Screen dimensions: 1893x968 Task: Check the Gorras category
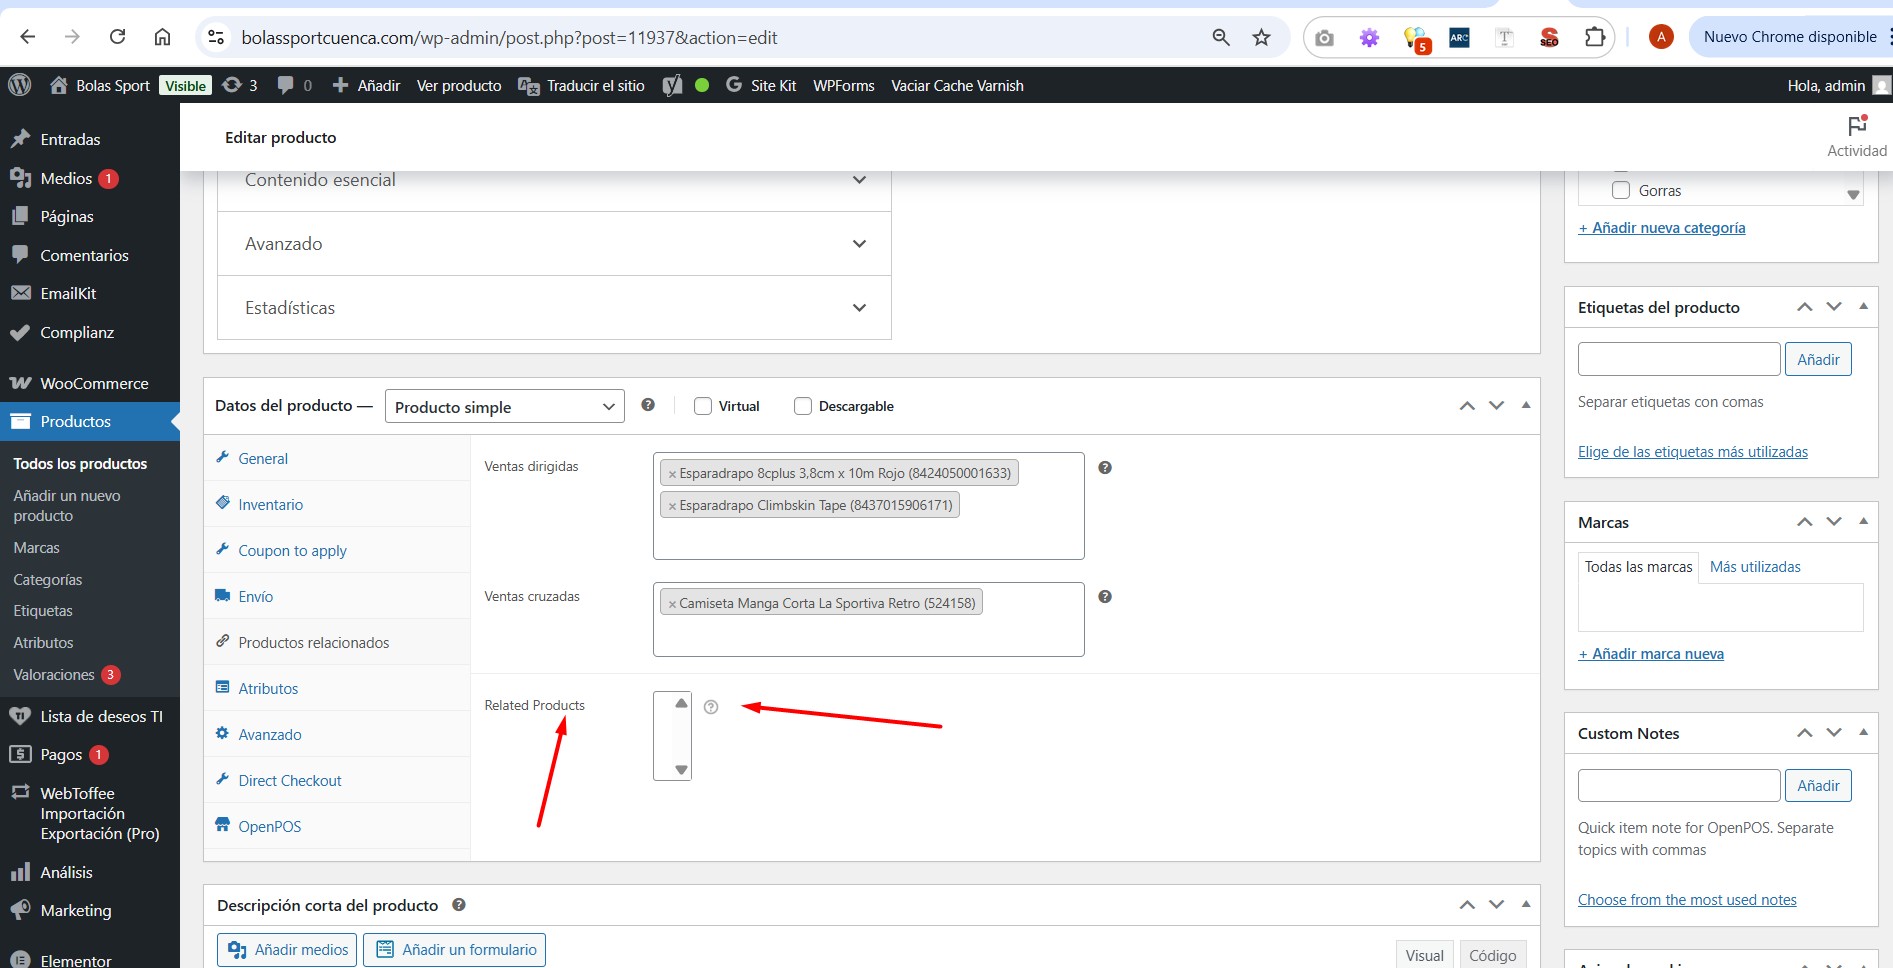click(1621, 190)
